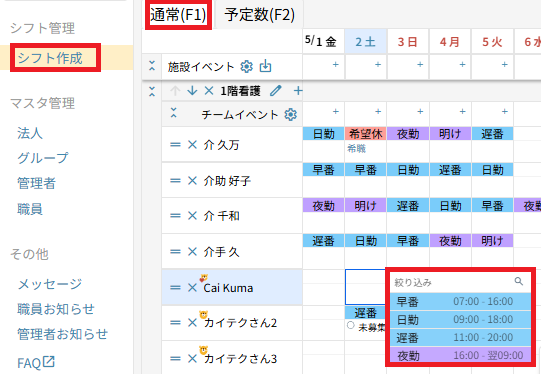Choose 日勤 09:00 - 18:00 shift

[461, 319]
